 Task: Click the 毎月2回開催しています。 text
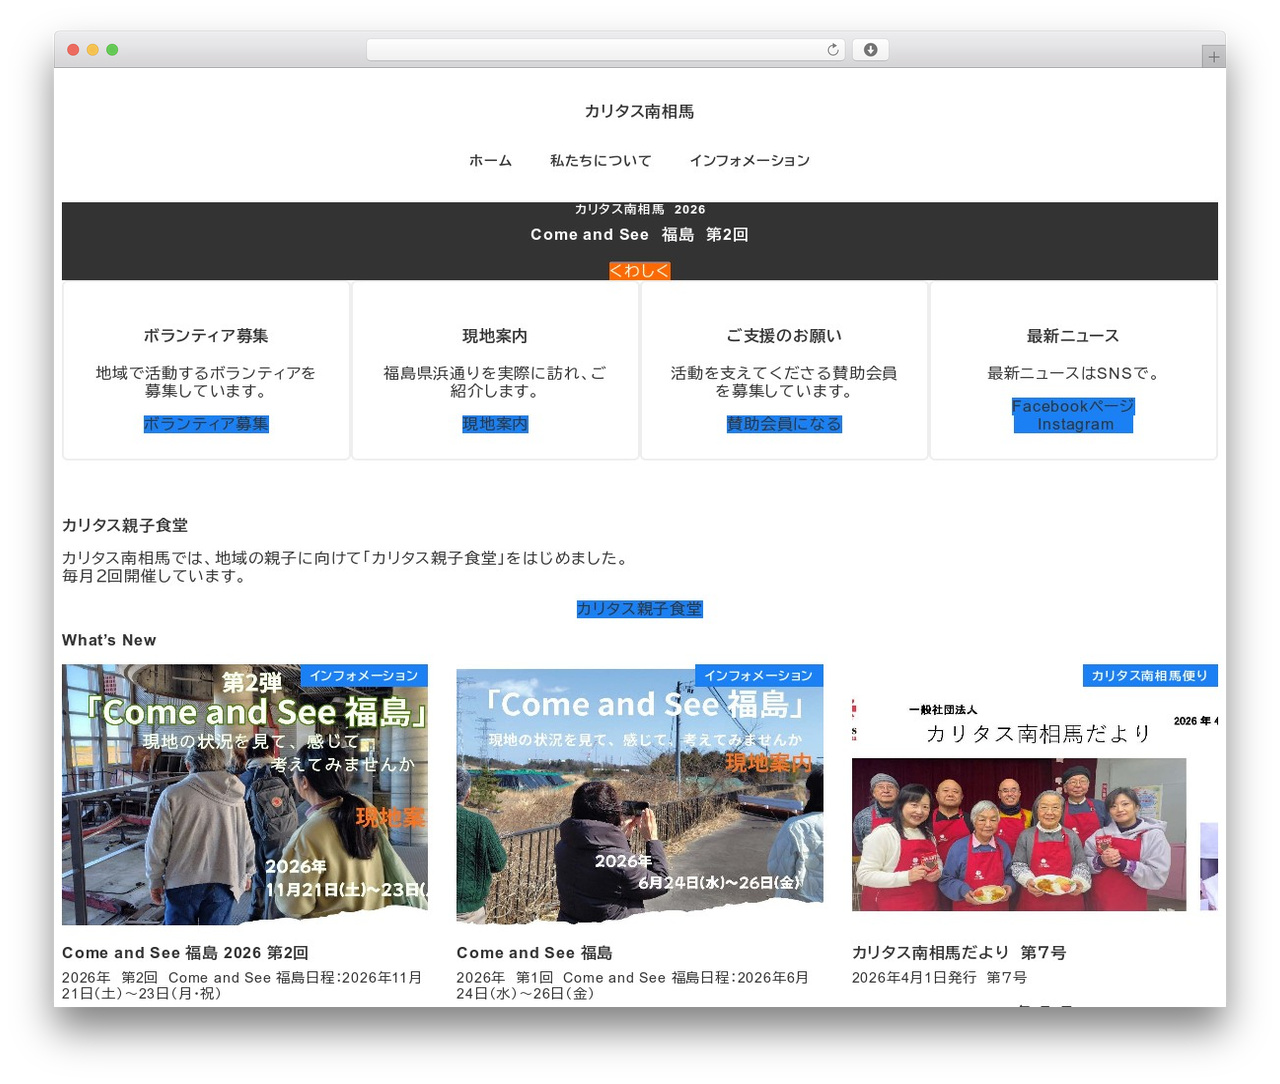[155, 576]
